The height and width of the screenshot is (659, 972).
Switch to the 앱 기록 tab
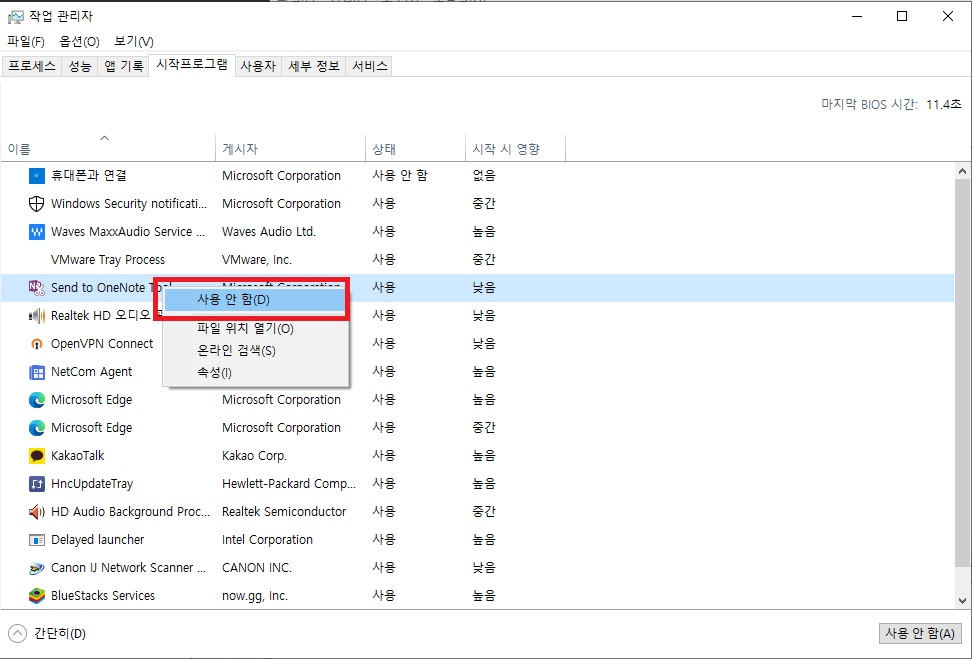click(123, 66)
